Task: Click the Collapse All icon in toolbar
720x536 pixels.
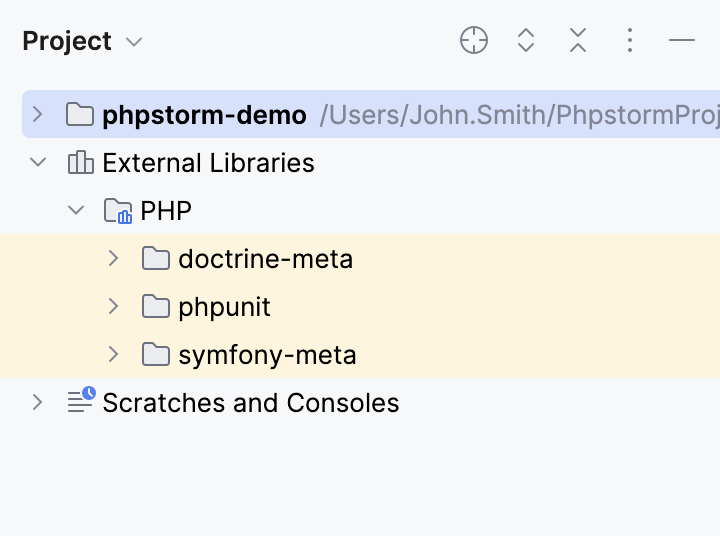Action: click(x=578, y=41)
